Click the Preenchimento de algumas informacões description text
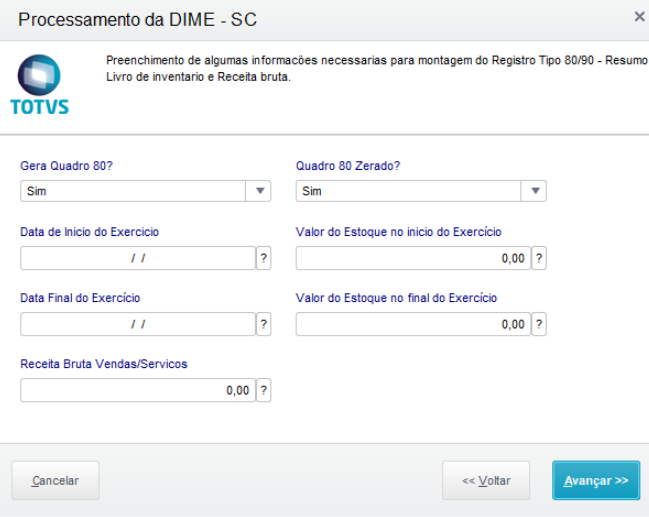The image size is (649, 517). 377,68
